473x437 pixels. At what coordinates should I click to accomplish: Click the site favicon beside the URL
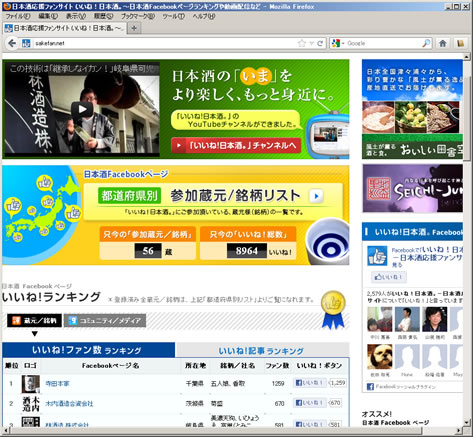point(26,43)
